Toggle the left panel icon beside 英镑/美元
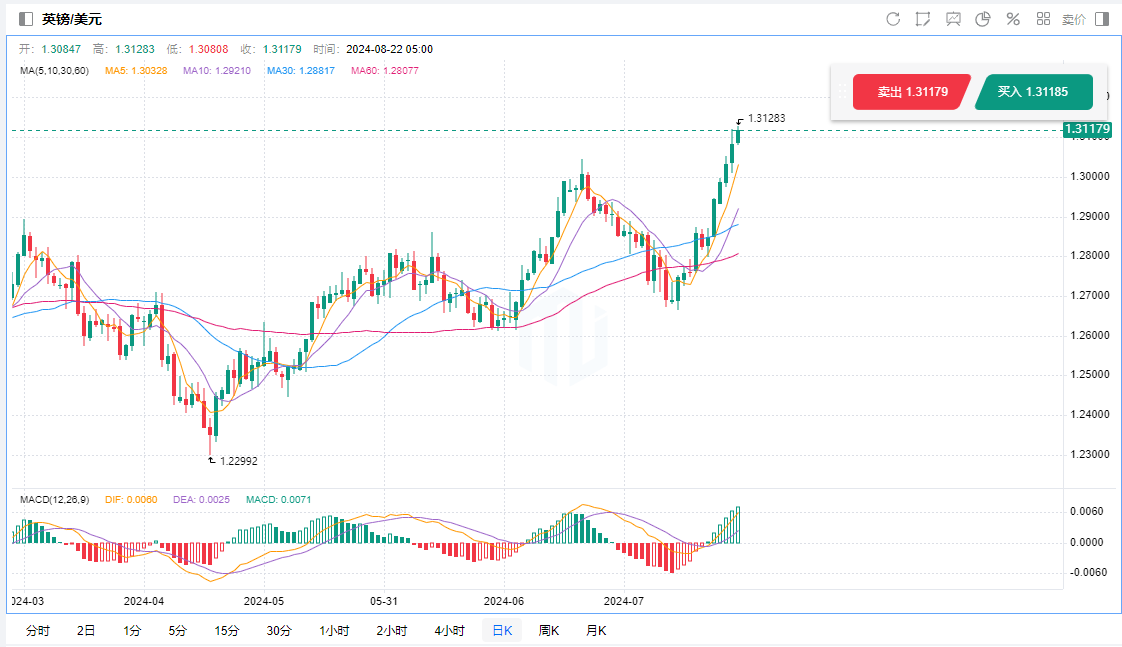Viewport: 1122px width, 647px height. click(26, 19)
